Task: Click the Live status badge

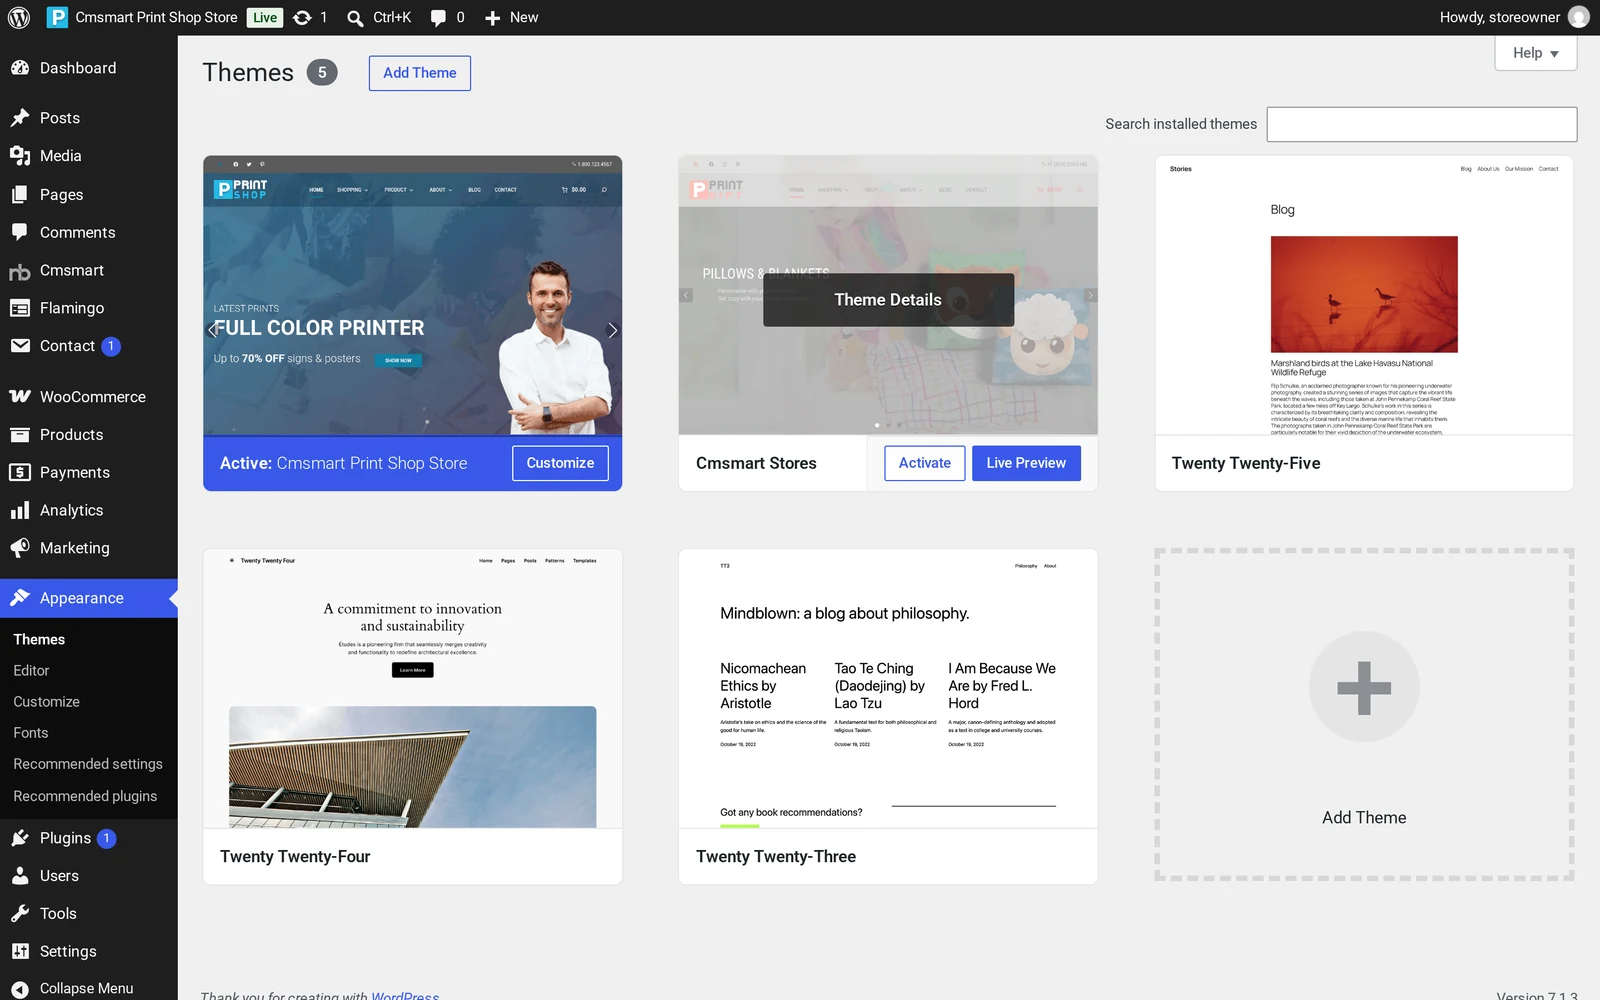Action: [x=265, y=18]
